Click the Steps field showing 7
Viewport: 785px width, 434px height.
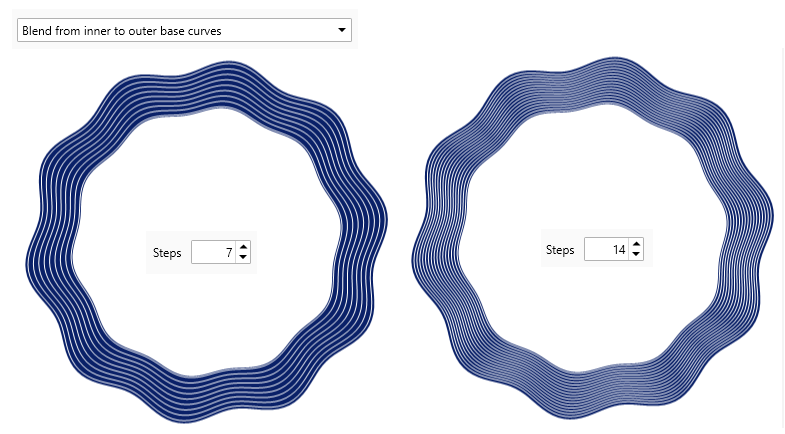pos(213,252)
